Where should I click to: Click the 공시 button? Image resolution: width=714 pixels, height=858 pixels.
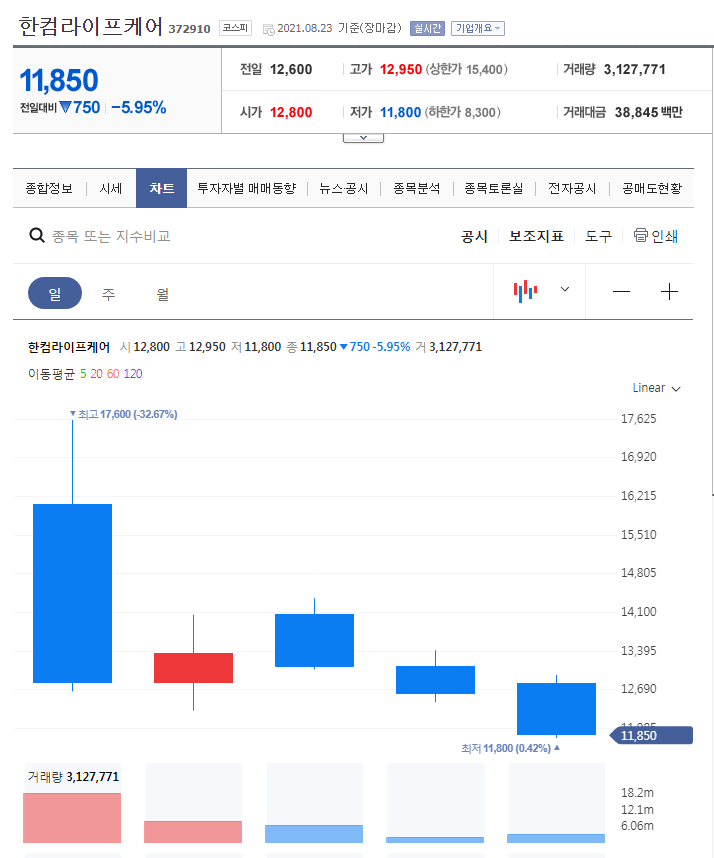pos(474,236)
